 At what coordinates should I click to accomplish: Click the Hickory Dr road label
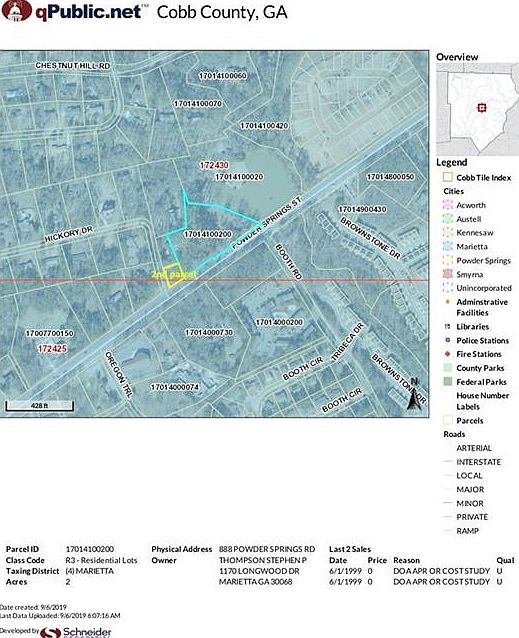point(68,235)
